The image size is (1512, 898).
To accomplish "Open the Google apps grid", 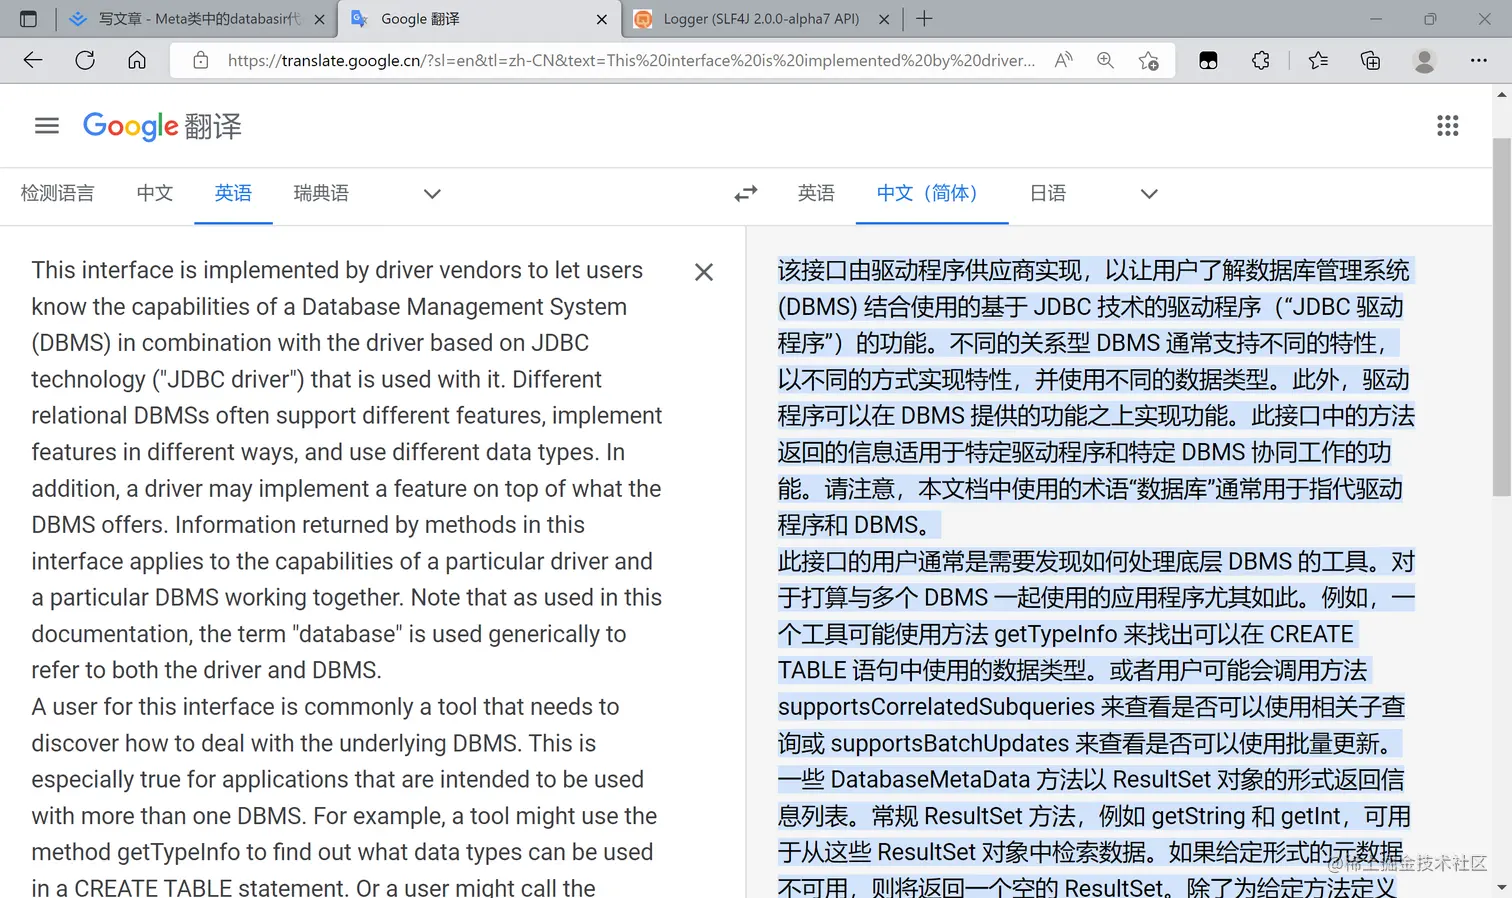I will point(1448,126).
